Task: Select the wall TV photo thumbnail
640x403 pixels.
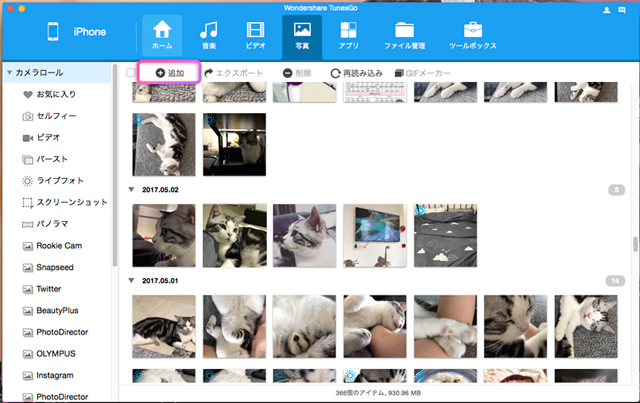Action: 375,236
